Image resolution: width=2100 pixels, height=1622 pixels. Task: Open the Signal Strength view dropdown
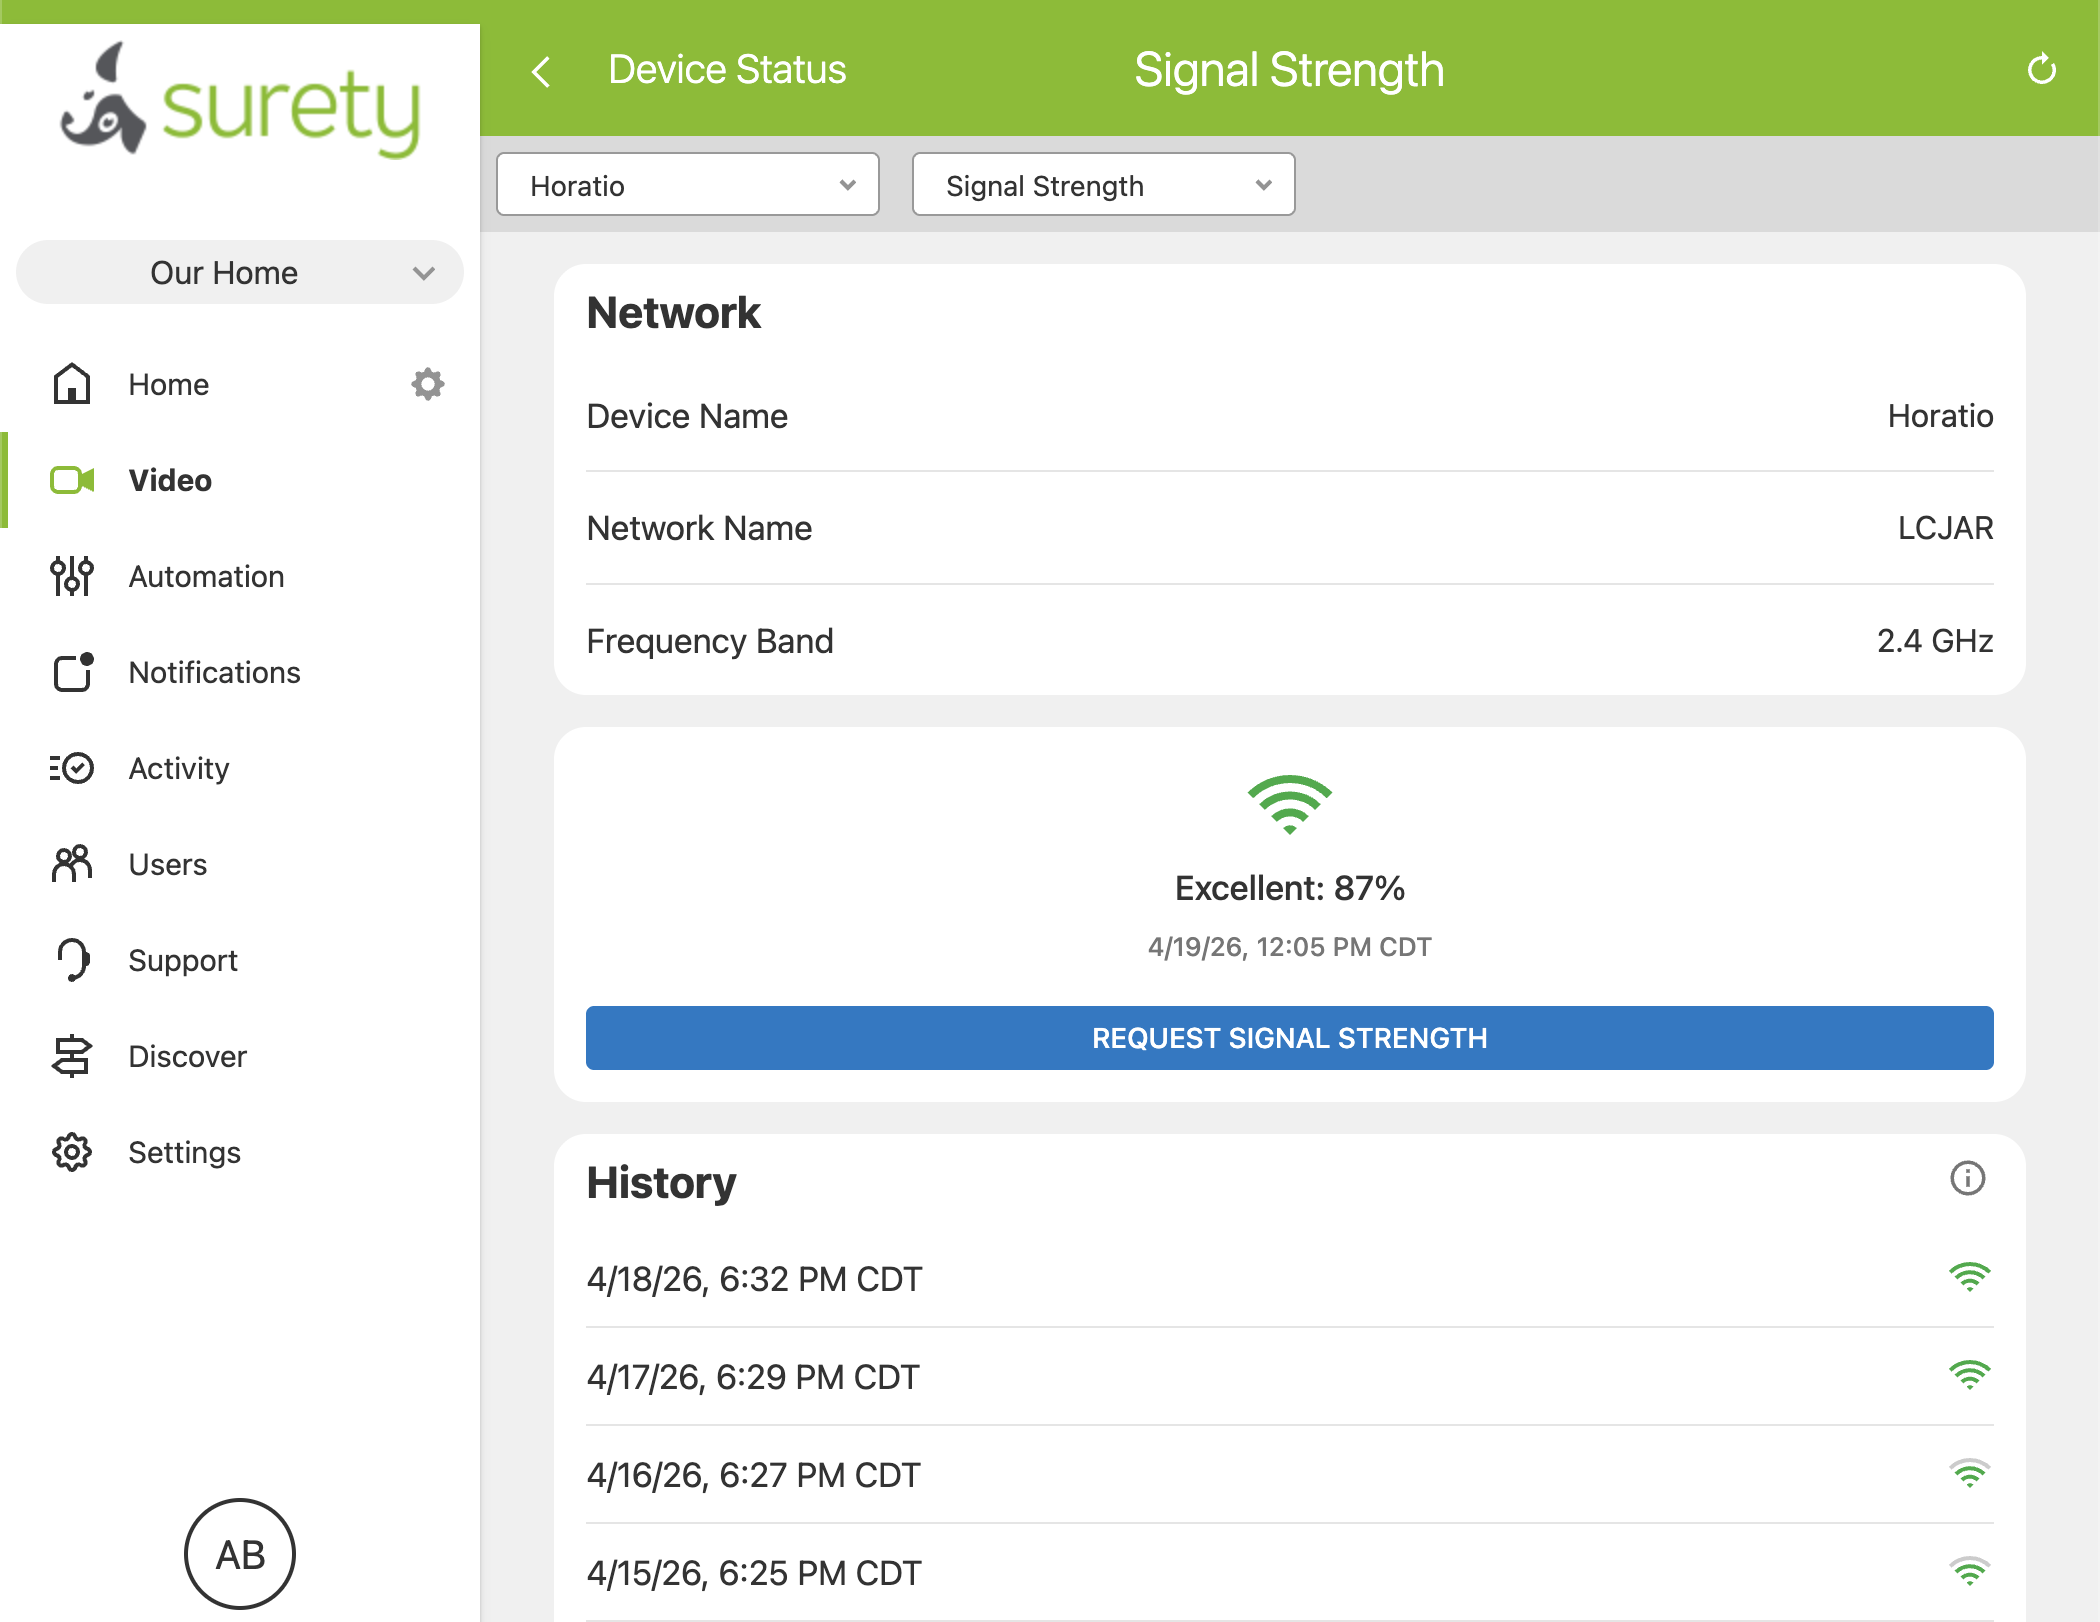click(1103, 185)
